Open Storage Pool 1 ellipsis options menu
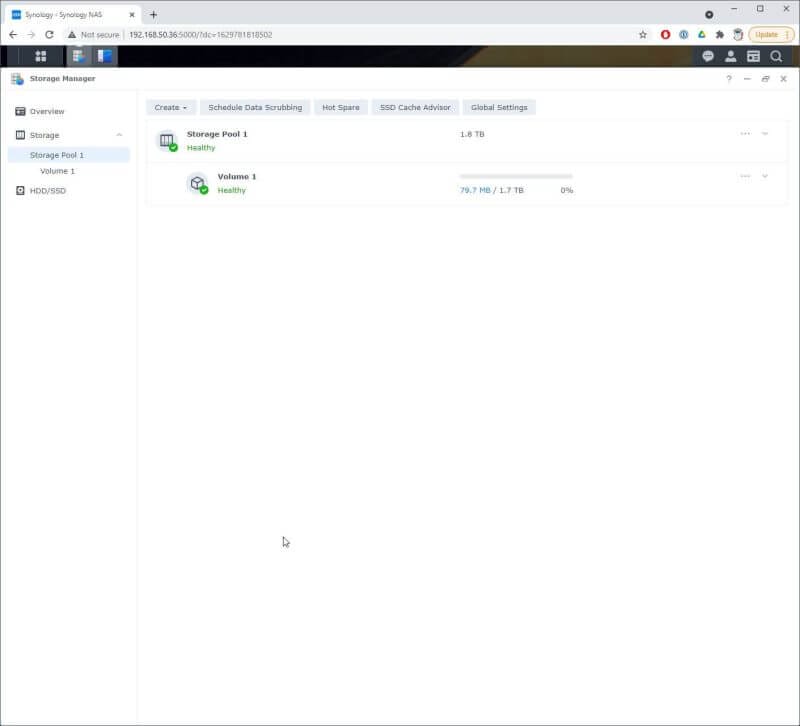The image size is (800, 726). [x=745, y=133]
